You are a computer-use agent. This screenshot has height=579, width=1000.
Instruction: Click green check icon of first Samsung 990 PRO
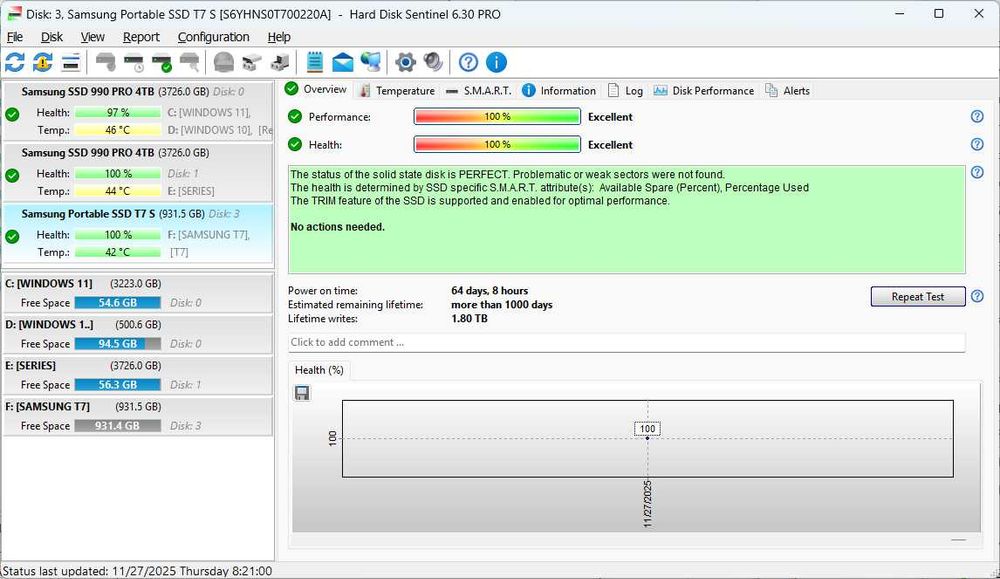coord(12,115)
